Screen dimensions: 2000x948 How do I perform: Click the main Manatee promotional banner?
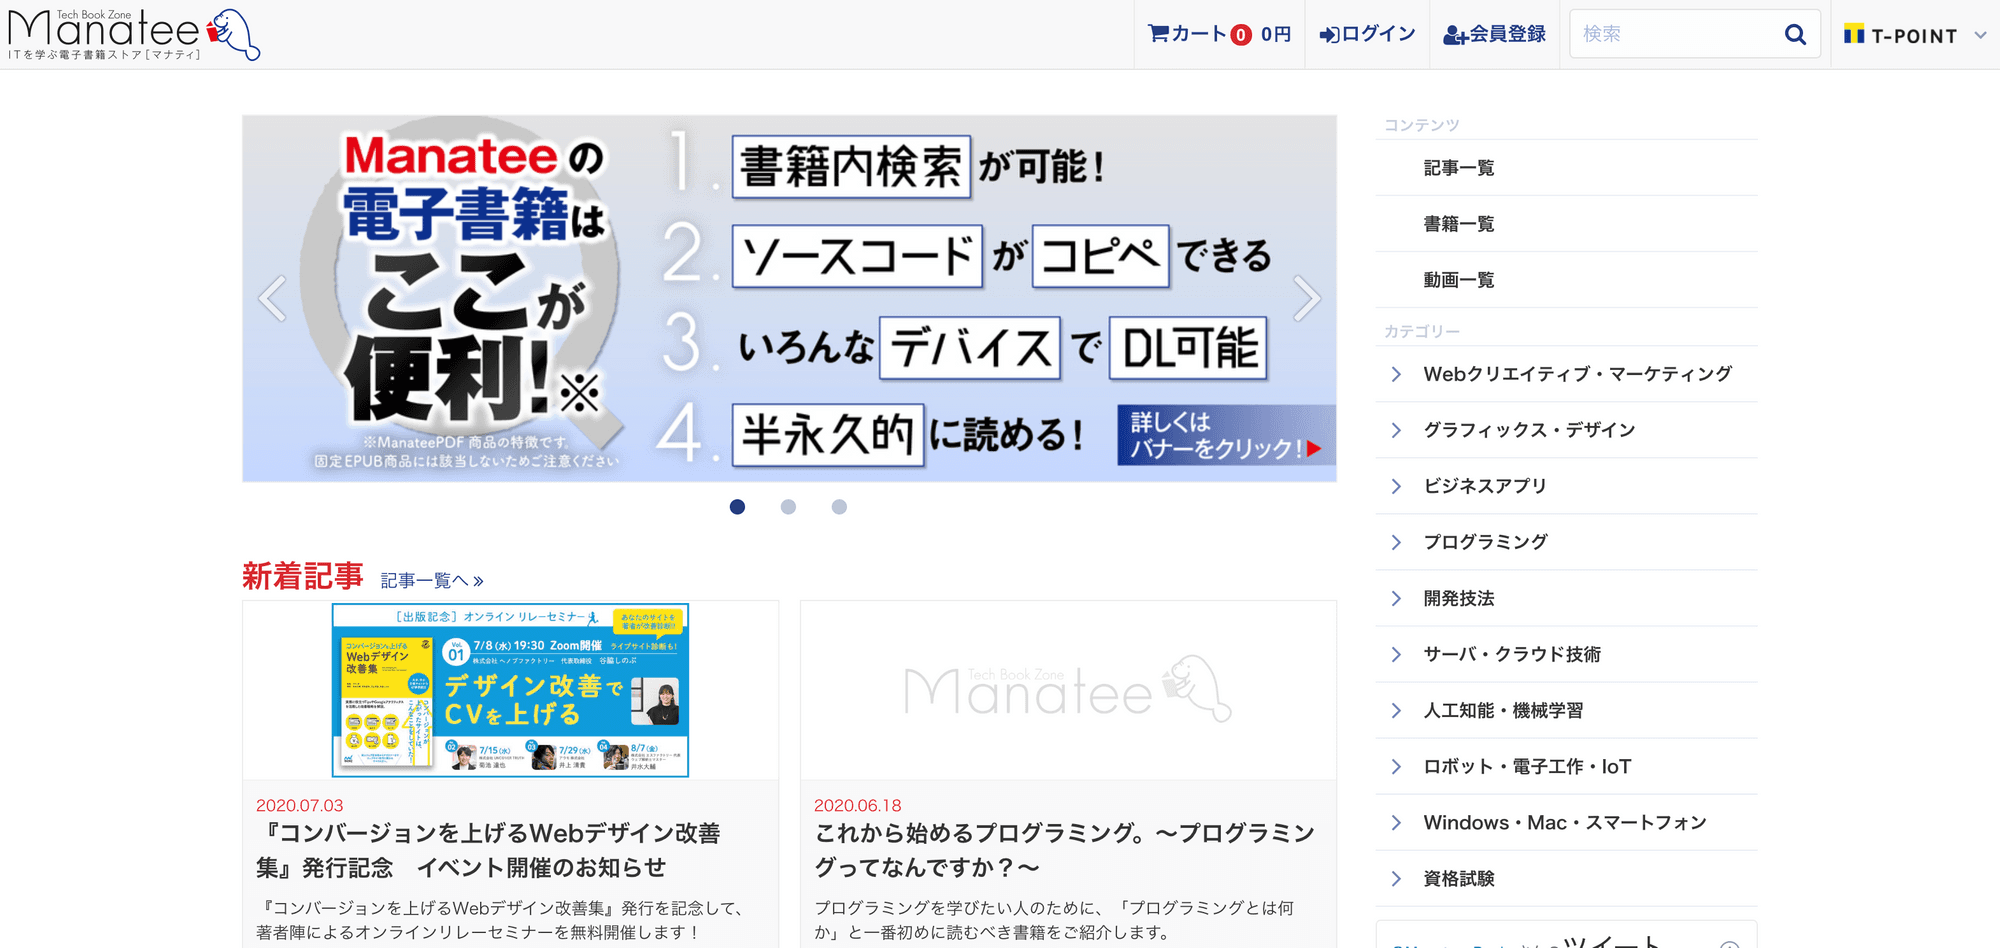coord(788,298)
